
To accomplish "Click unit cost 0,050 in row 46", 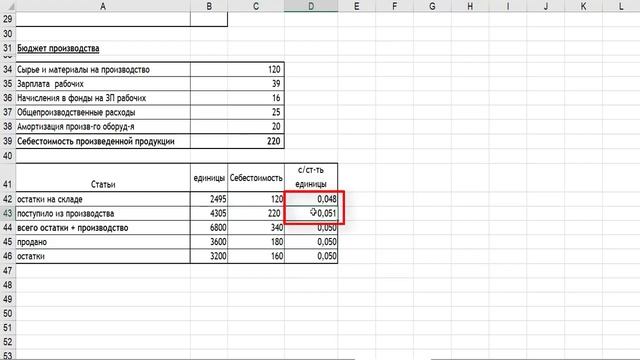I will coord(311,256).
